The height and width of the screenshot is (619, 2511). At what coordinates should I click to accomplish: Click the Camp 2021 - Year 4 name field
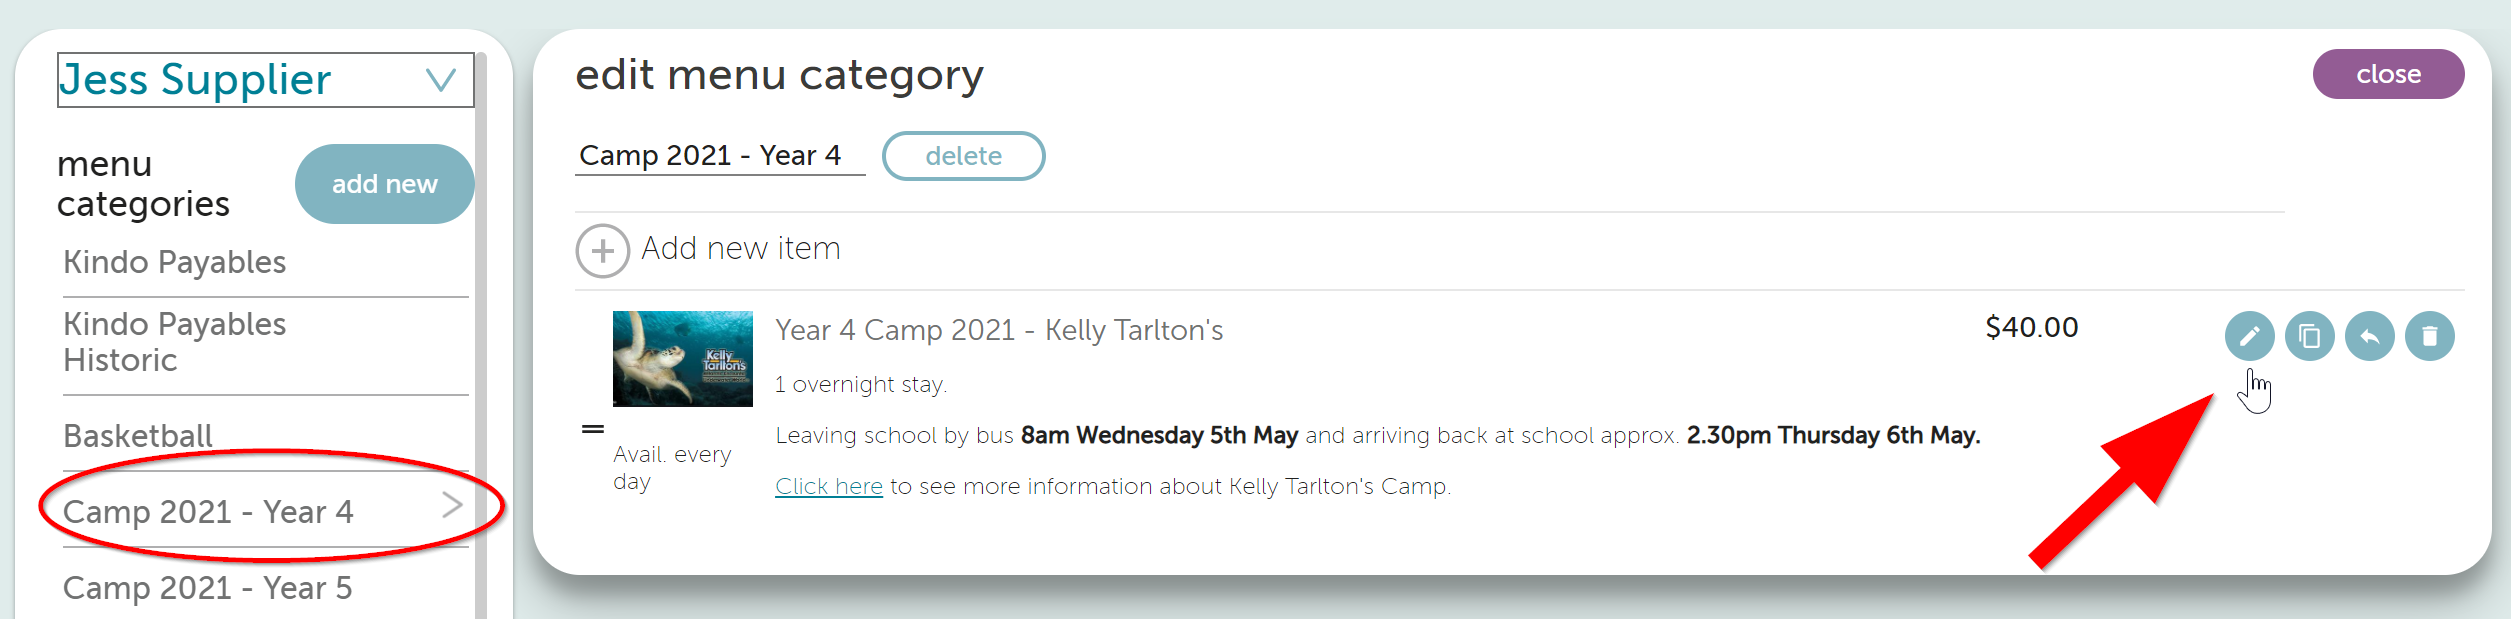point(720,156)
